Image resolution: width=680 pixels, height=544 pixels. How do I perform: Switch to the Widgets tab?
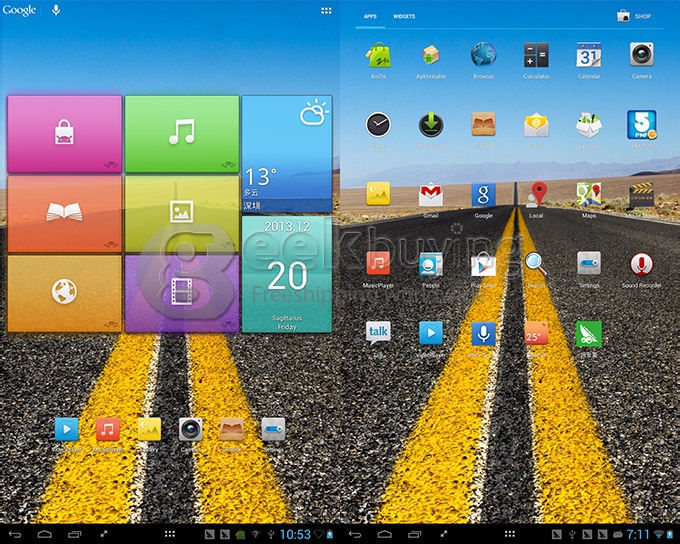404,17
